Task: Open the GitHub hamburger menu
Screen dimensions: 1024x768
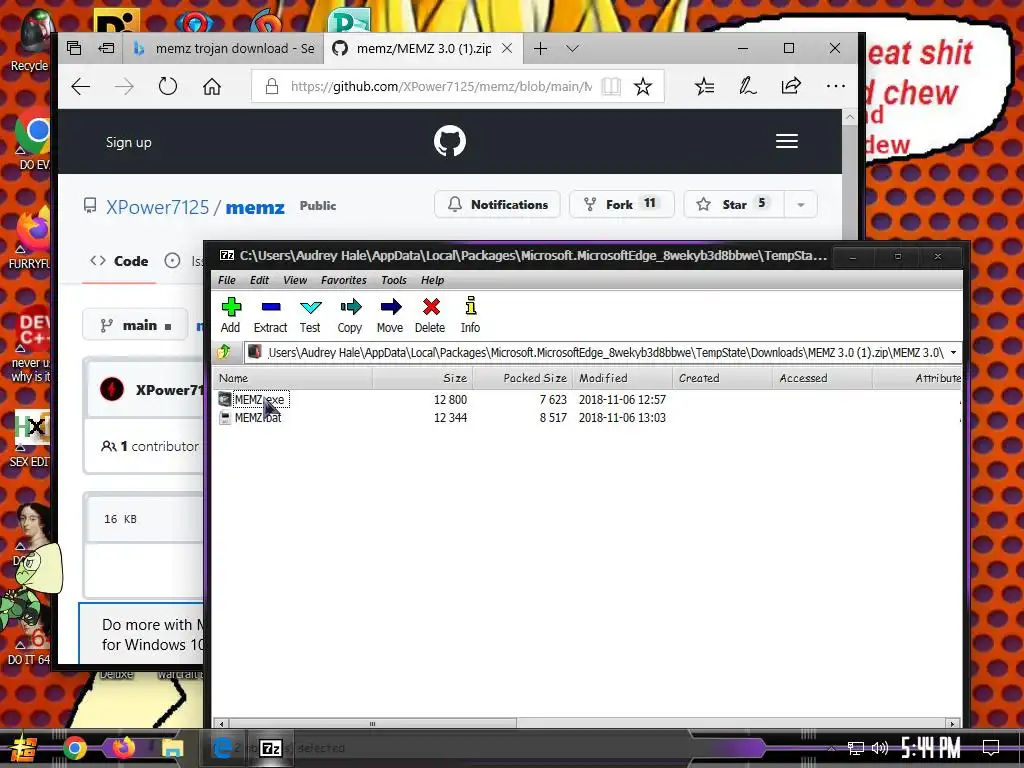Action: coord(787,141)
